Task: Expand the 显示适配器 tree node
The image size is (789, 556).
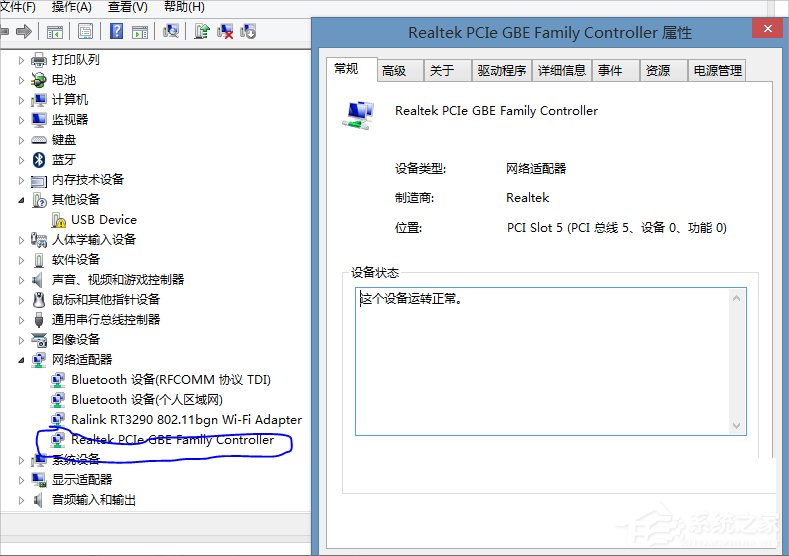Action: coord(22,480)
